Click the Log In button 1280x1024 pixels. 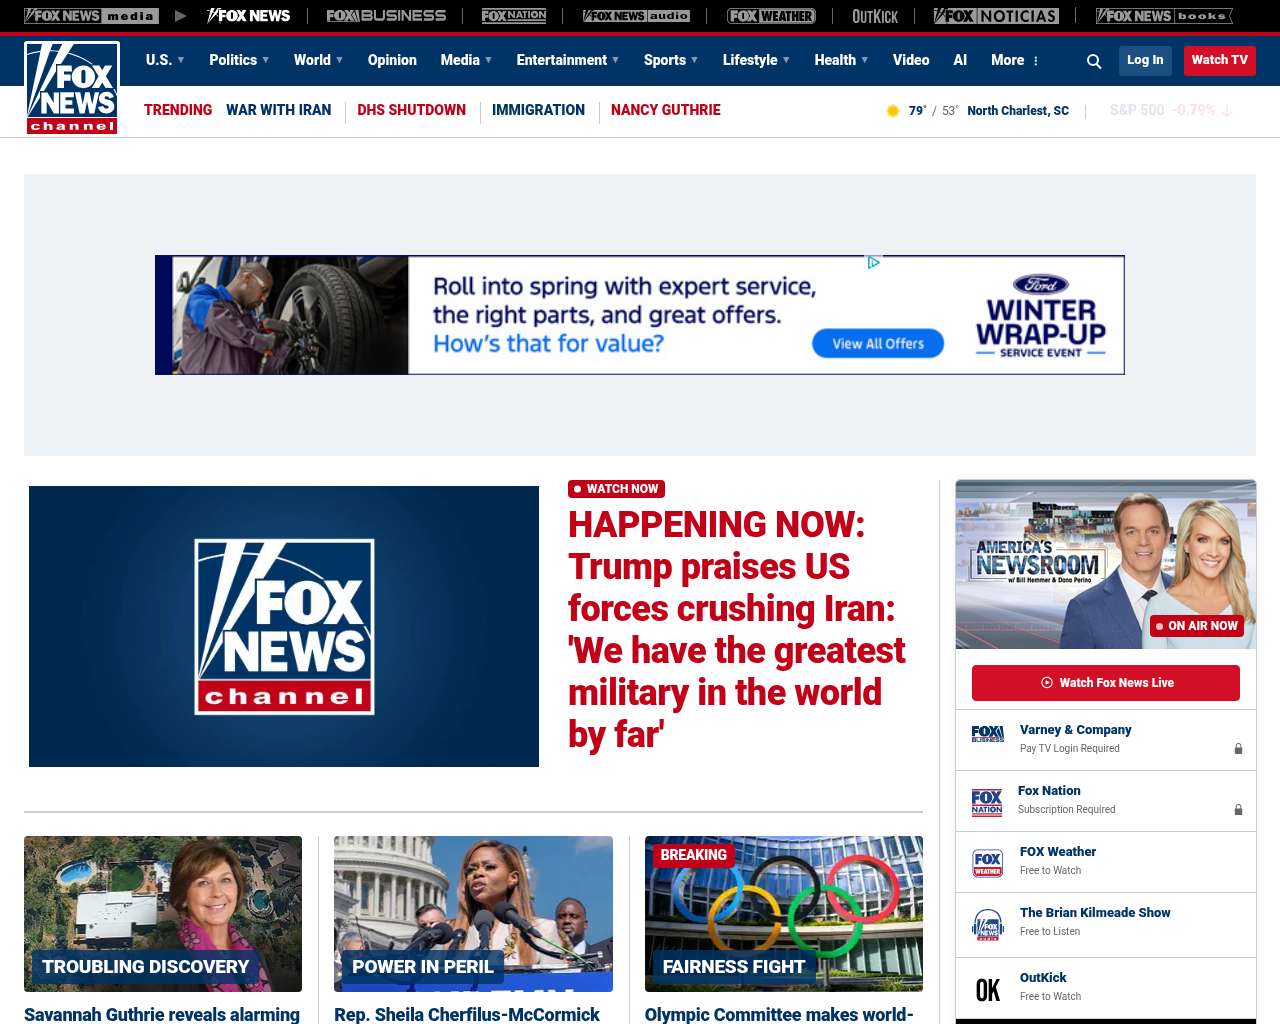(x=1145, y=60)
